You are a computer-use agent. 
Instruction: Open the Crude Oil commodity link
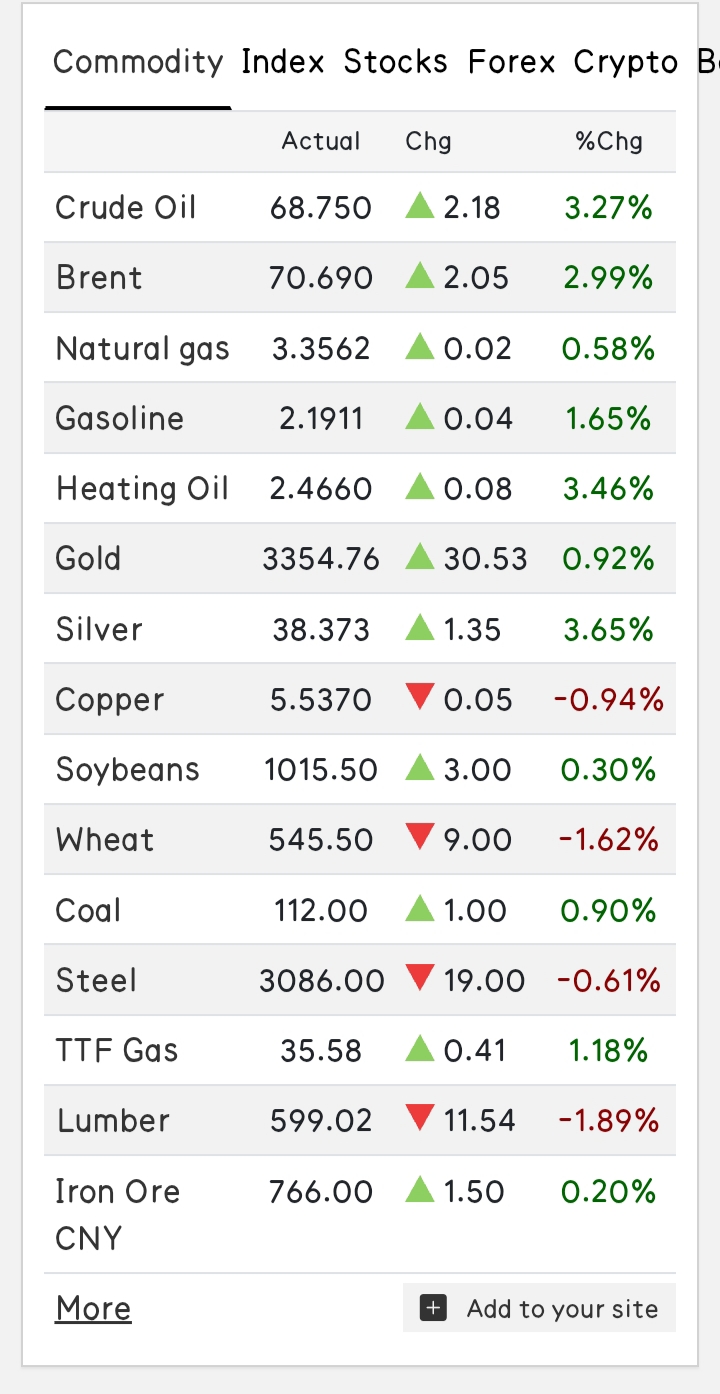[x=126, y=208]
